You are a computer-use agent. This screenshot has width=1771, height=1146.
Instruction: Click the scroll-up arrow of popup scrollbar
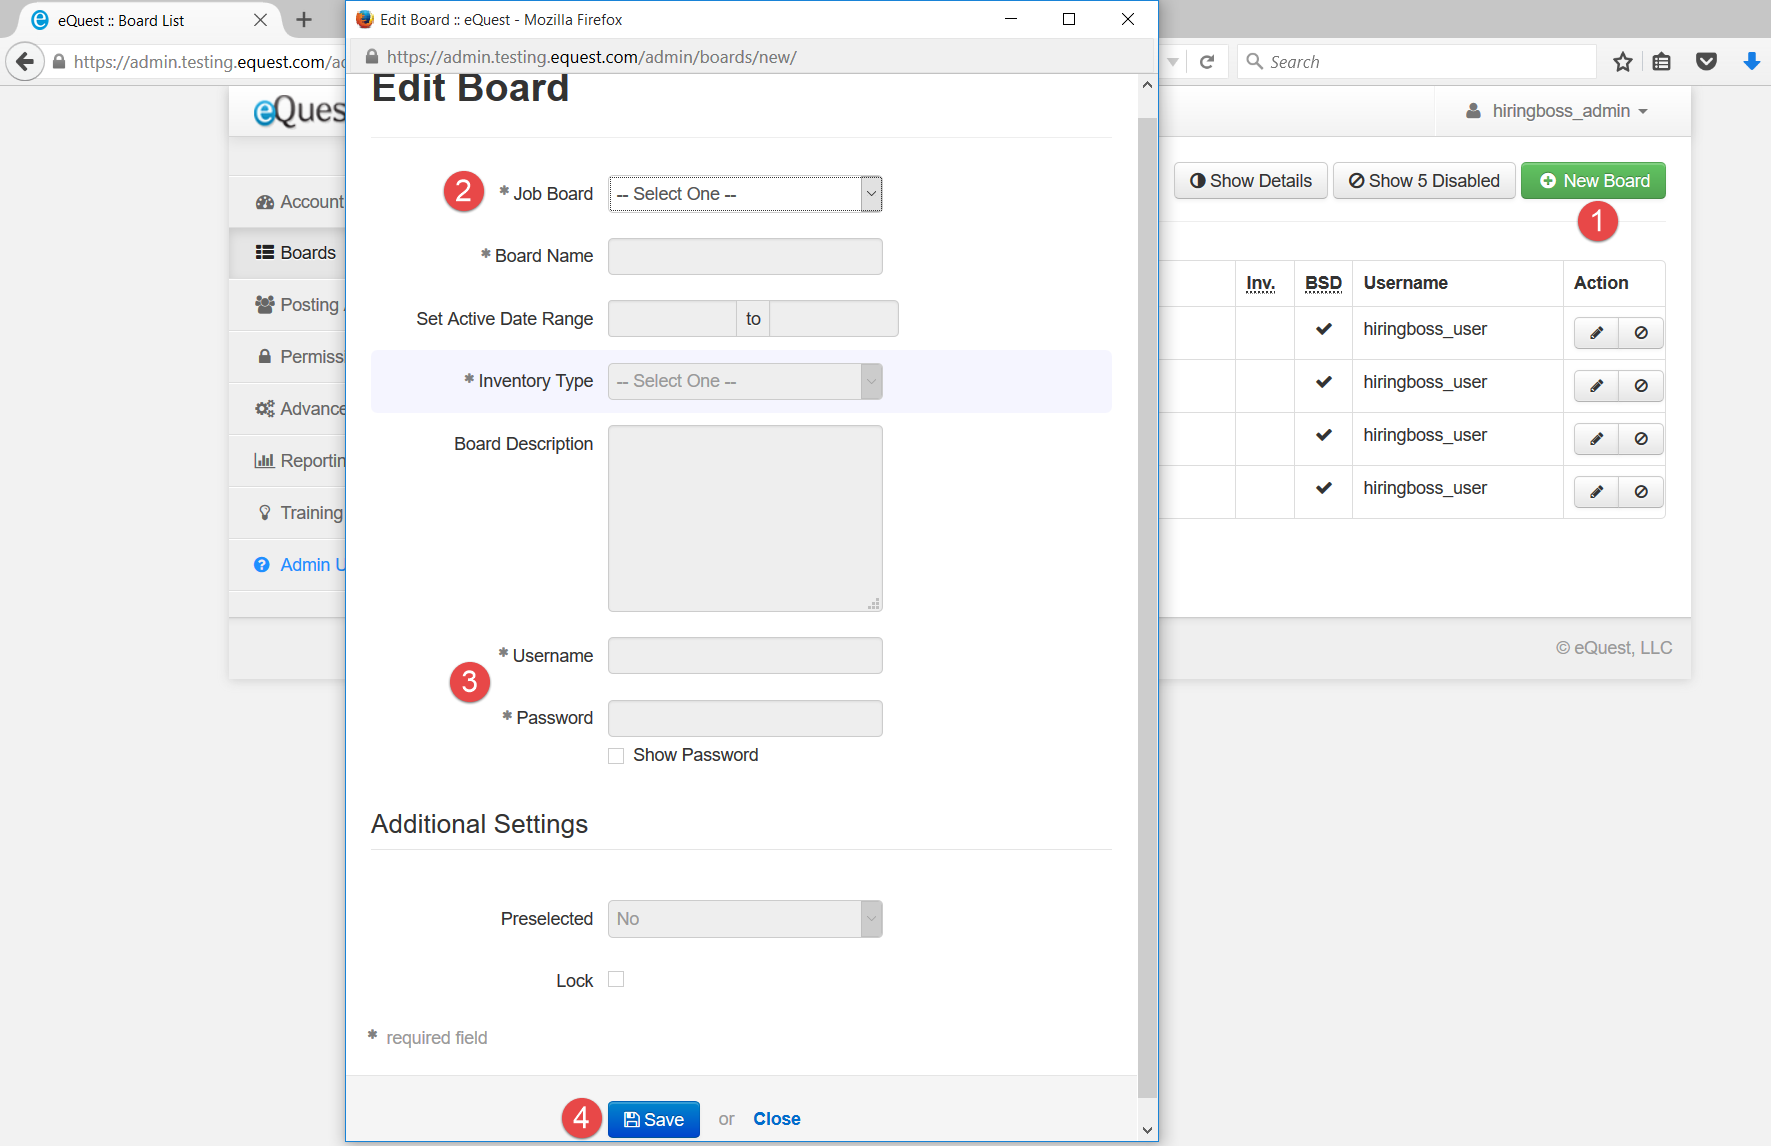1147,85
